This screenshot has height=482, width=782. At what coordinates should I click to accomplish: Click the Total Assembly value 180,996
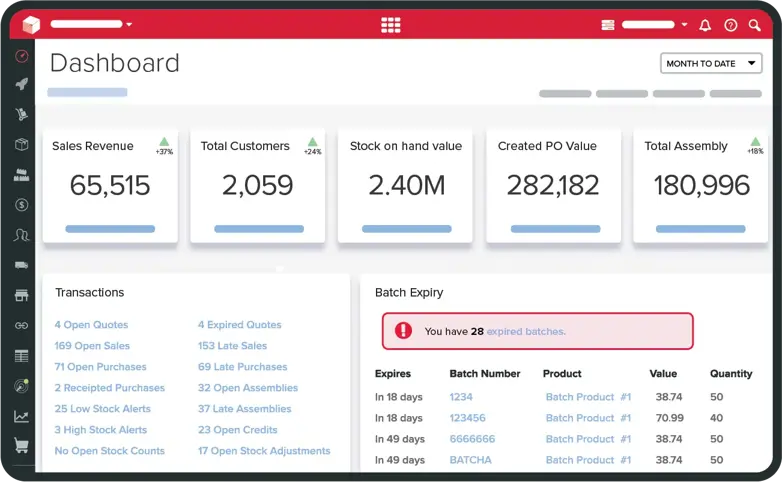pyautogui.click(x=702, y=185)
